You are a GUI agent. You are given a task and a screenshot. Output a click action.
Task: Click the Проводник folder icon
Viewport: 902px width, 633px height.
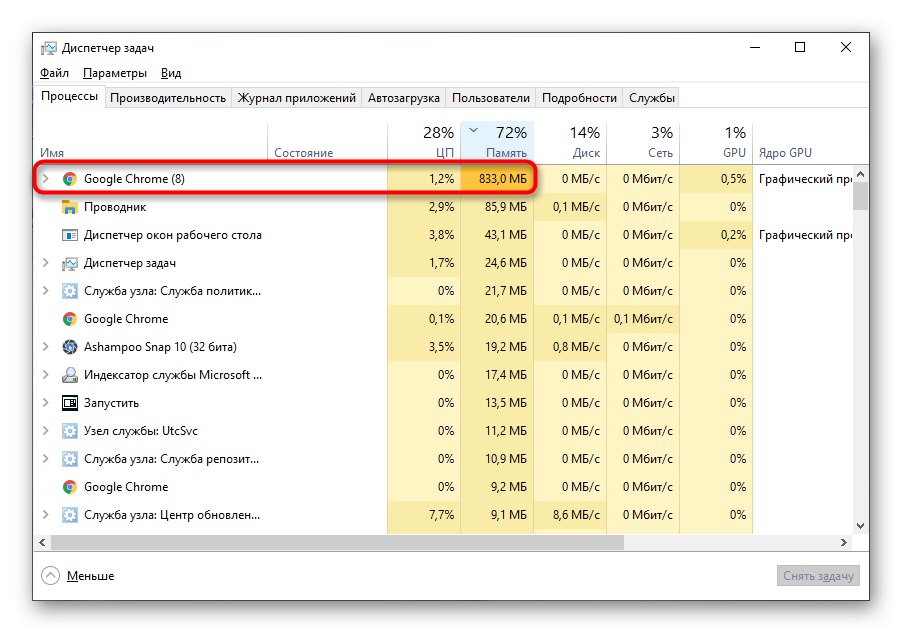(70, 207)
